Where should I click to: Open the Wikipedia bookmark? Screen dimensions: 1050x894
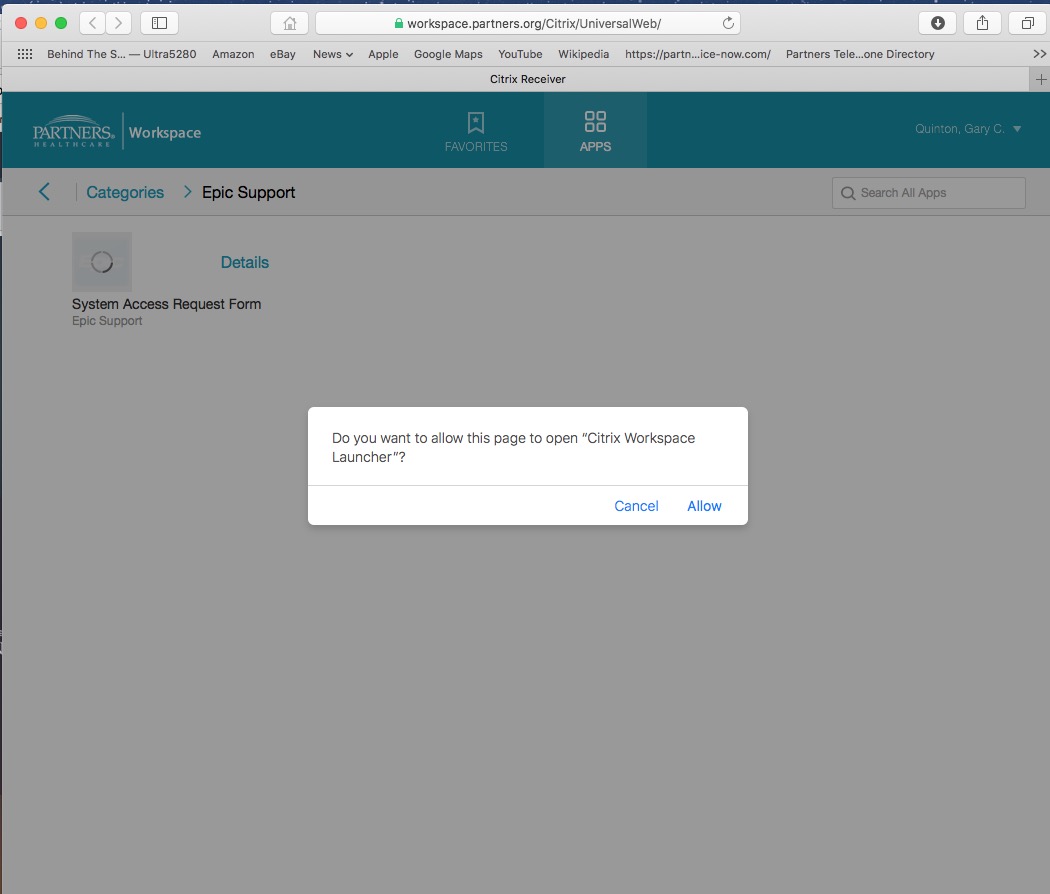[x=583, y=54]
